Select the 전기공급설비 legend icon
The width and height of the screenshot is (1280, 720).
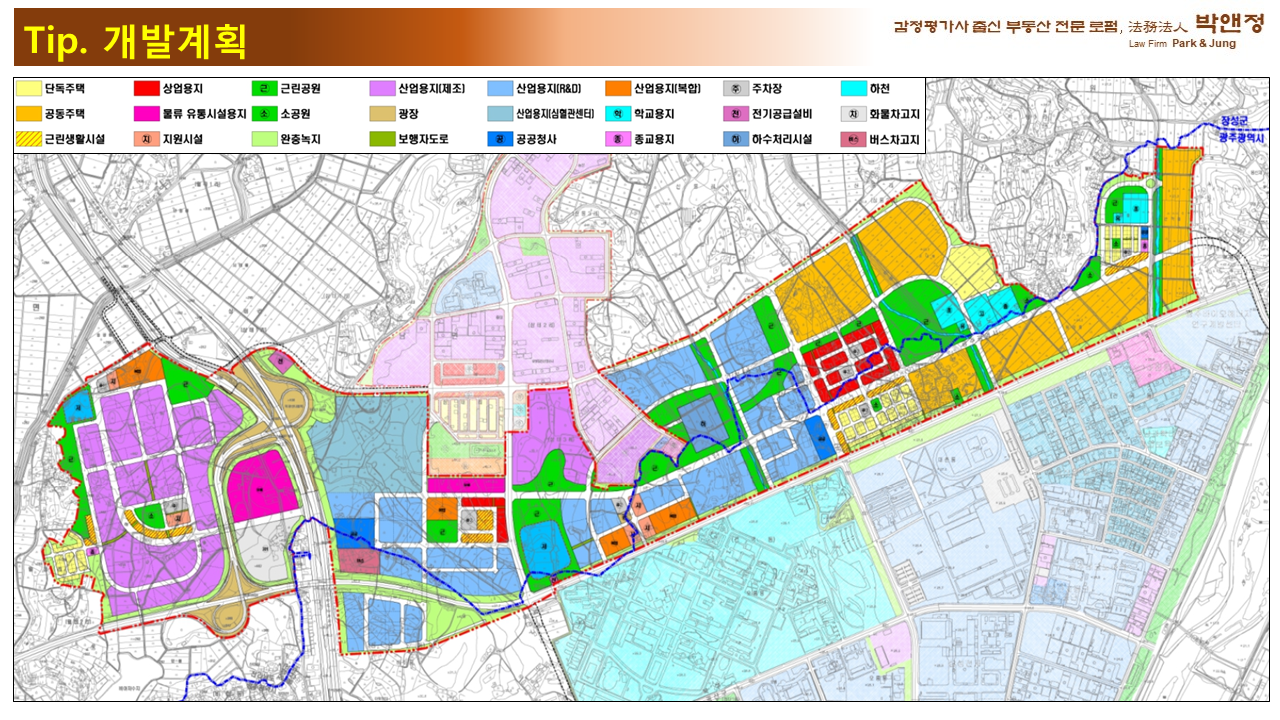click(736, 114)
